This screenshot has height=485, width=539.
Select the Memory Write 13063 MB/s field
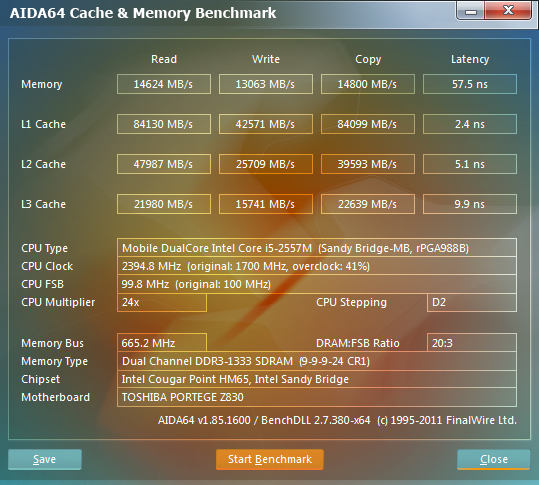click(x=266, y=84)
